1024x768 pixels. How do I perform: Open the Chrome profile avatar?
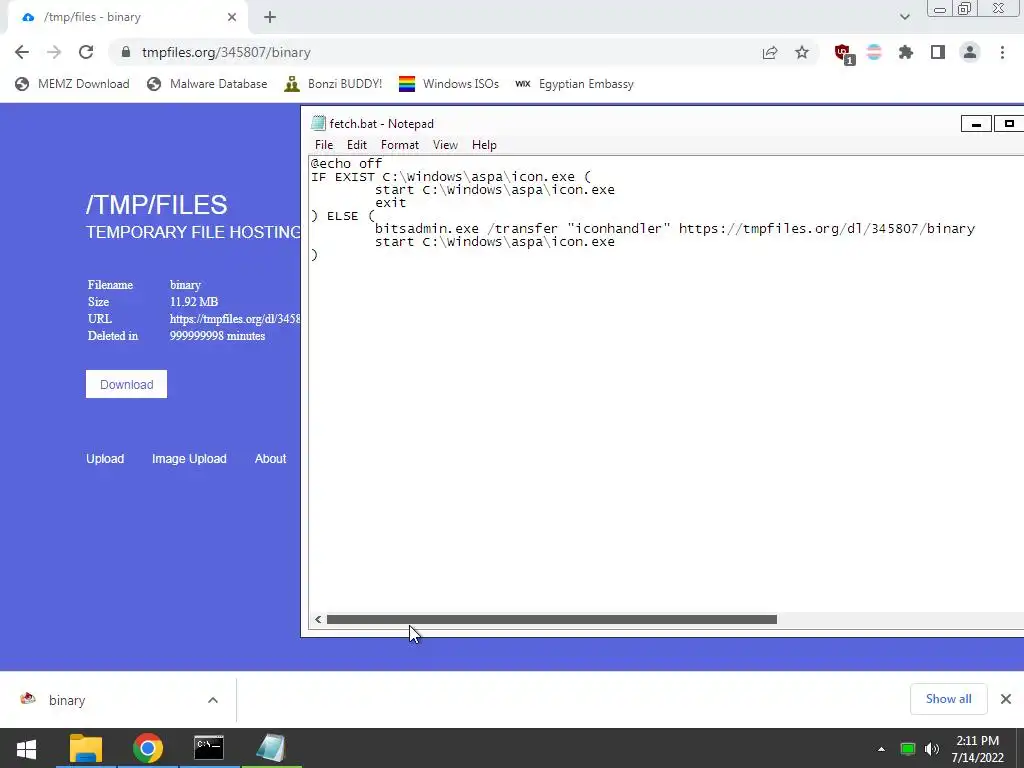click(970, 52)
